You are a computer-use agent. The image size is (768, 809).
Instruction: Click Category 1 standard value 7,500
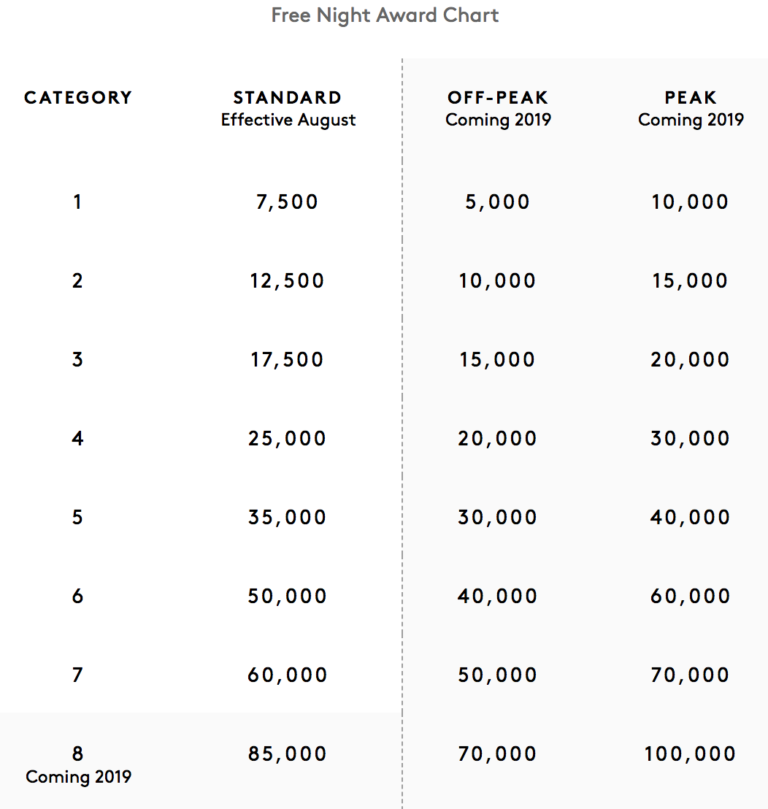[x=287, y=202]
